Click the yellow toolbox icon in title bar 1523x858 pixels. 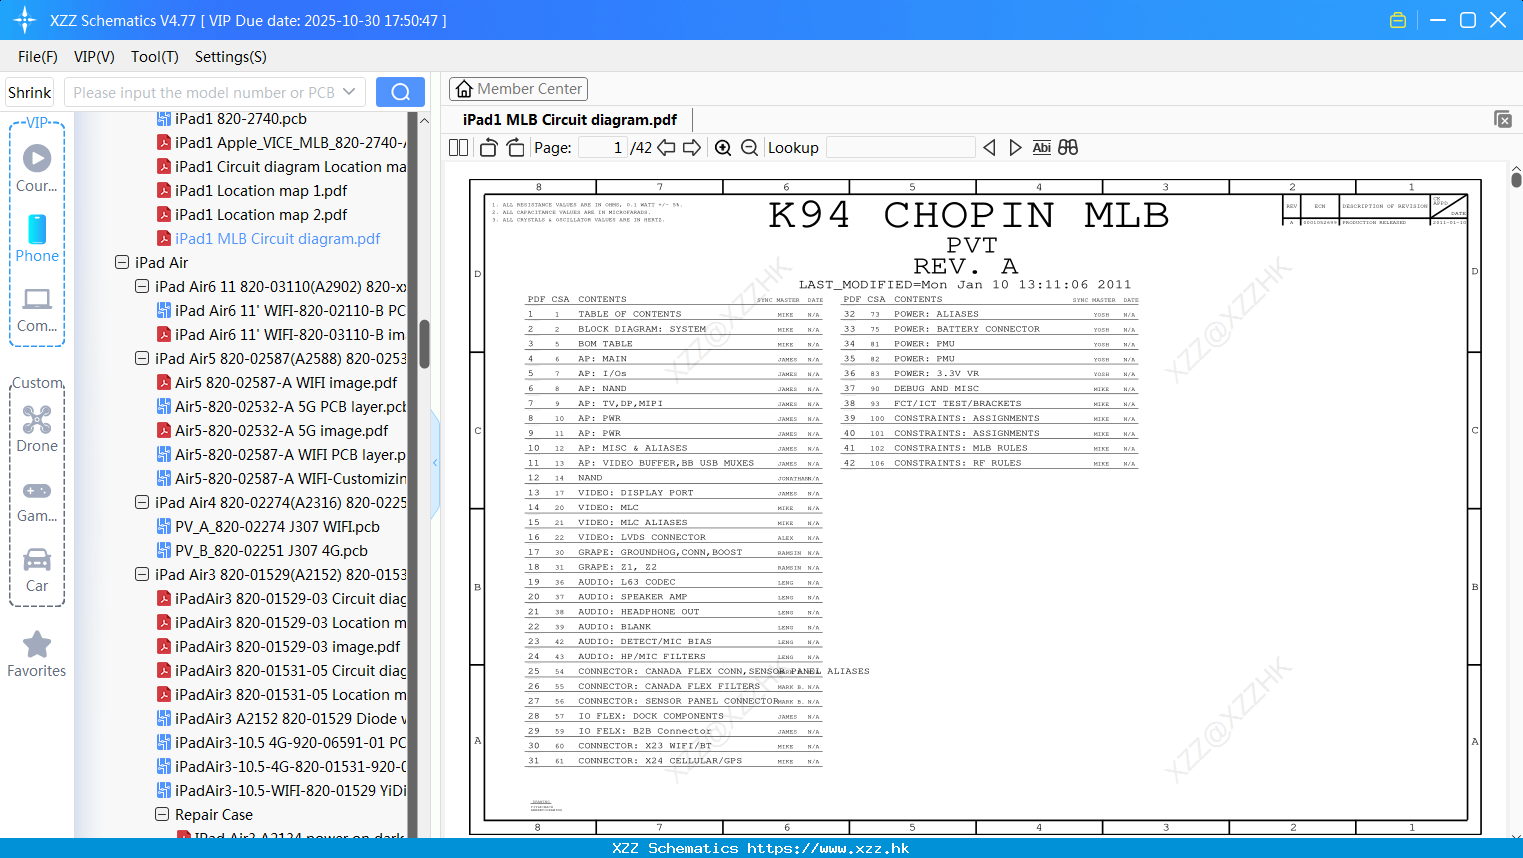pos(1398,20)
